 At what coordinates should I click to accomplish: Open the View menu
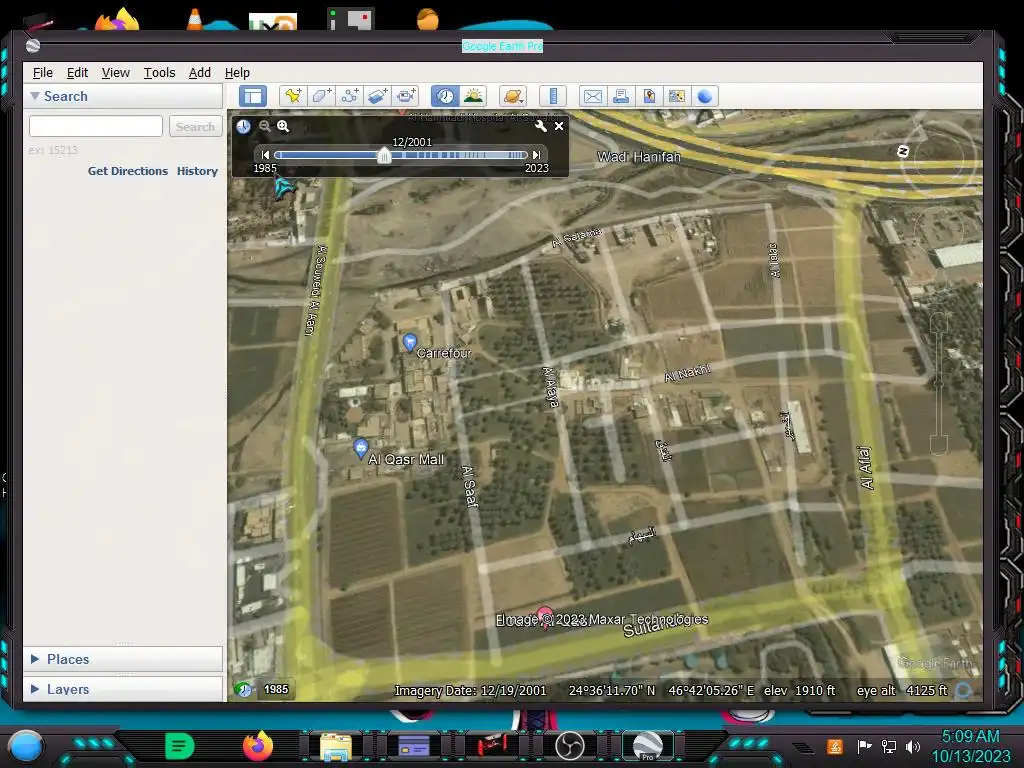click(116, 72)
